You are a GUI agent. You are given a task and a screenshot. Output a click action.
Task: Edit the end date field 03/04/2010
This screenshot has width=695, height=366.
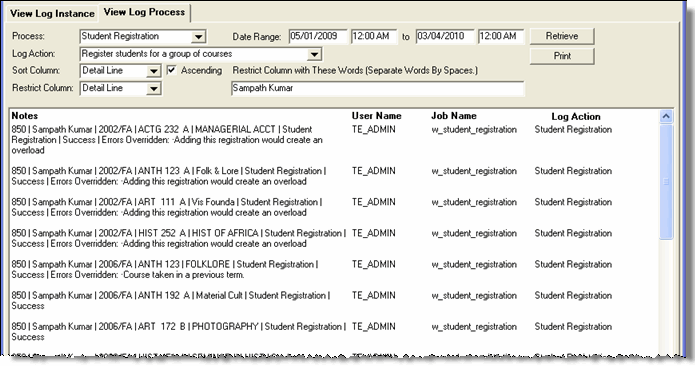pyautogui.click(x=445, y=36)
